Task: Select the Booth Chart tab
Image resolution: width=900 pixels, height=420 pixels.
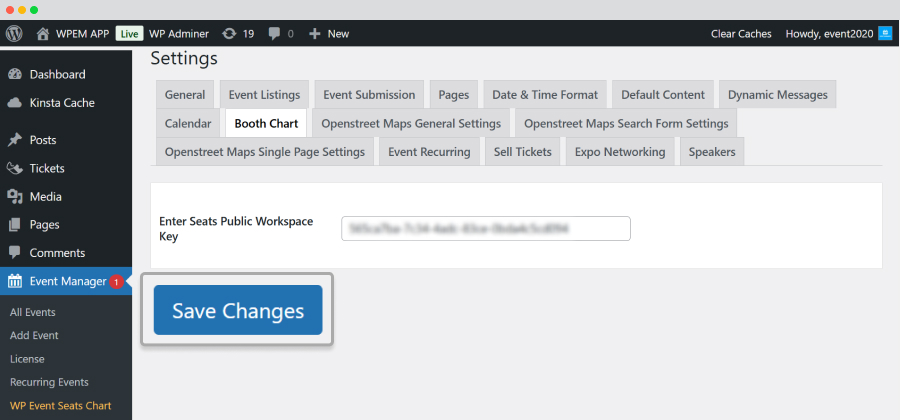Action: click(x=266, y=123)
